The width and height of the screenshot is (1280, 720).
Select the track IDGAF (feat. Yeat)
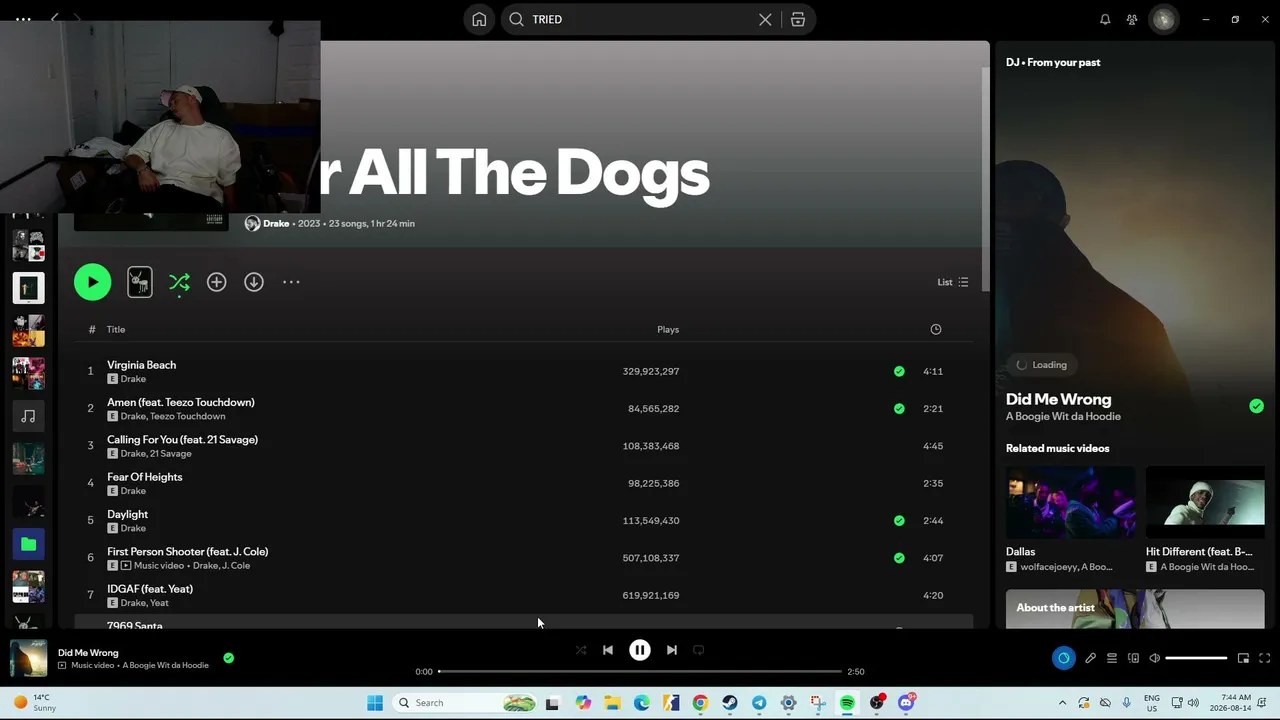click(x=150, y=589)
